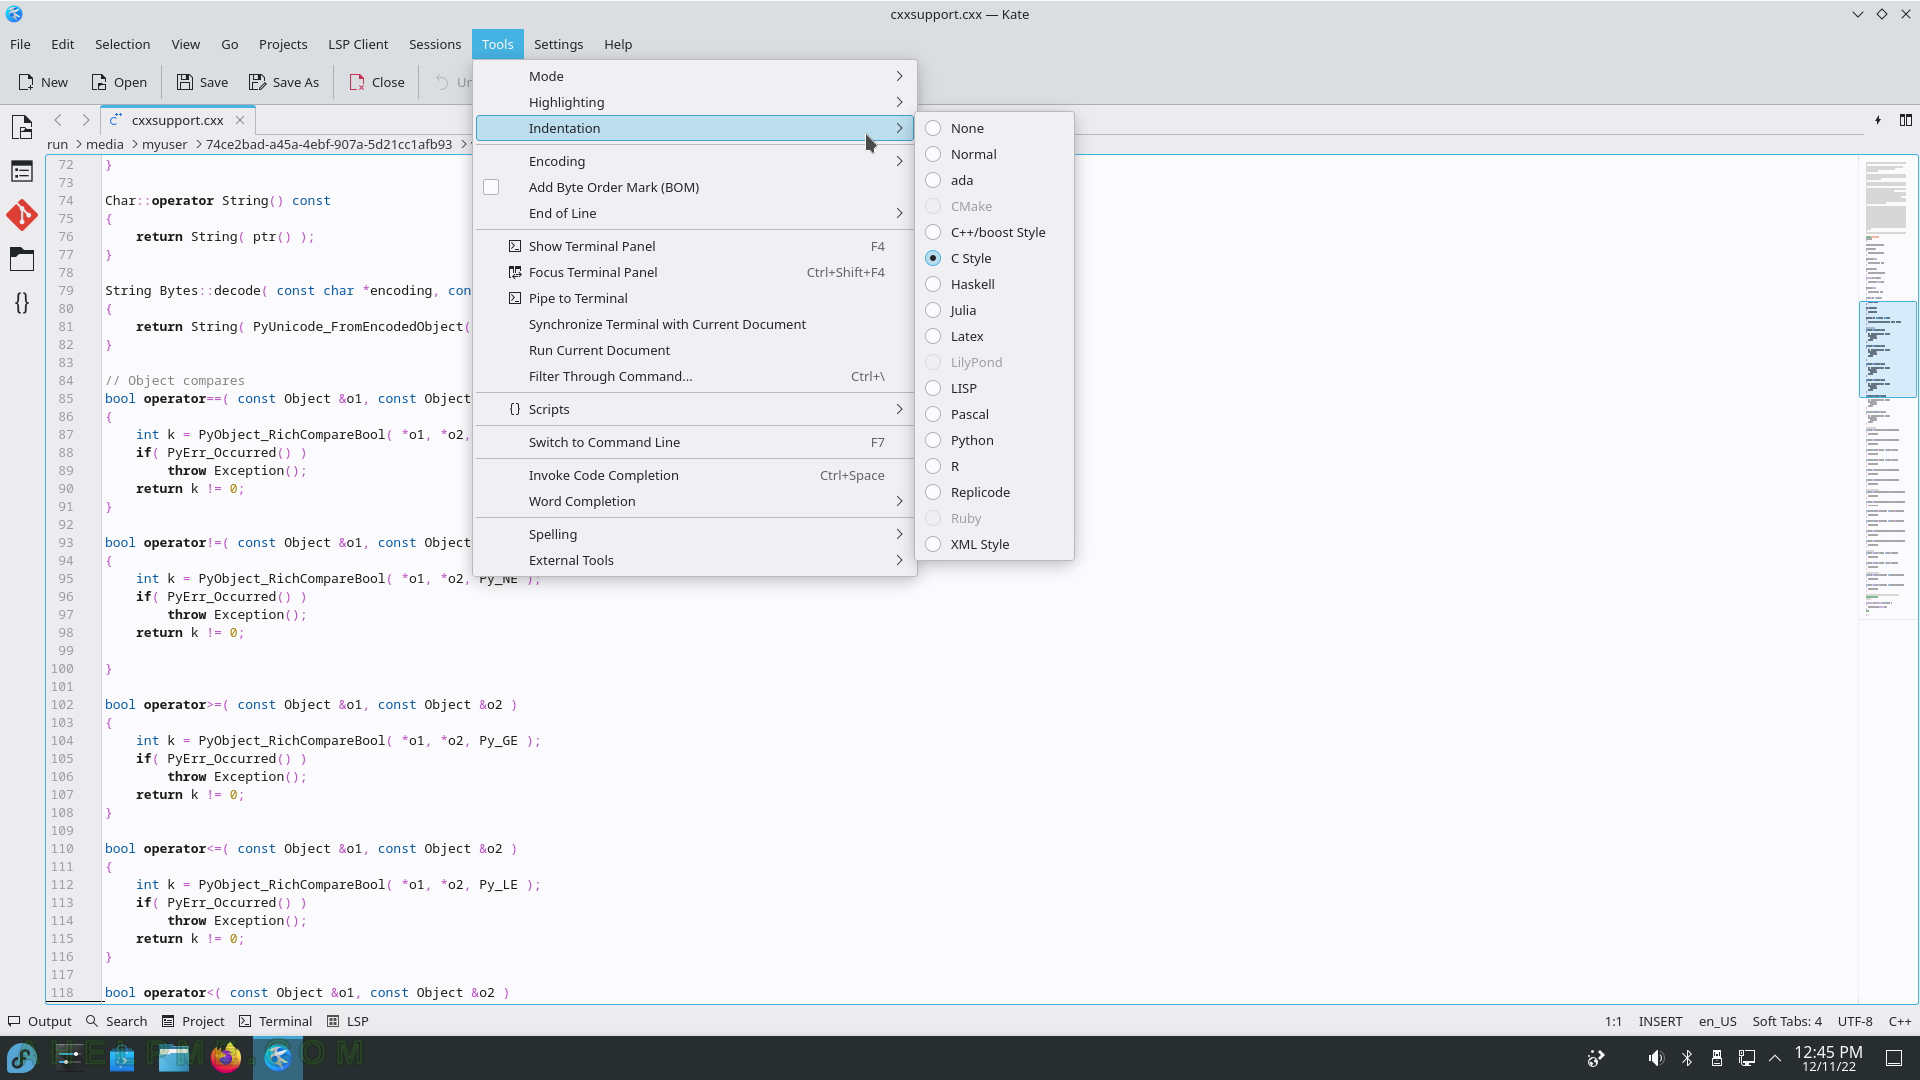The height and width of the screenshot is (1080, 1920).
Task: Open the Kate application icon in title bar
Action: coord(14,14)
